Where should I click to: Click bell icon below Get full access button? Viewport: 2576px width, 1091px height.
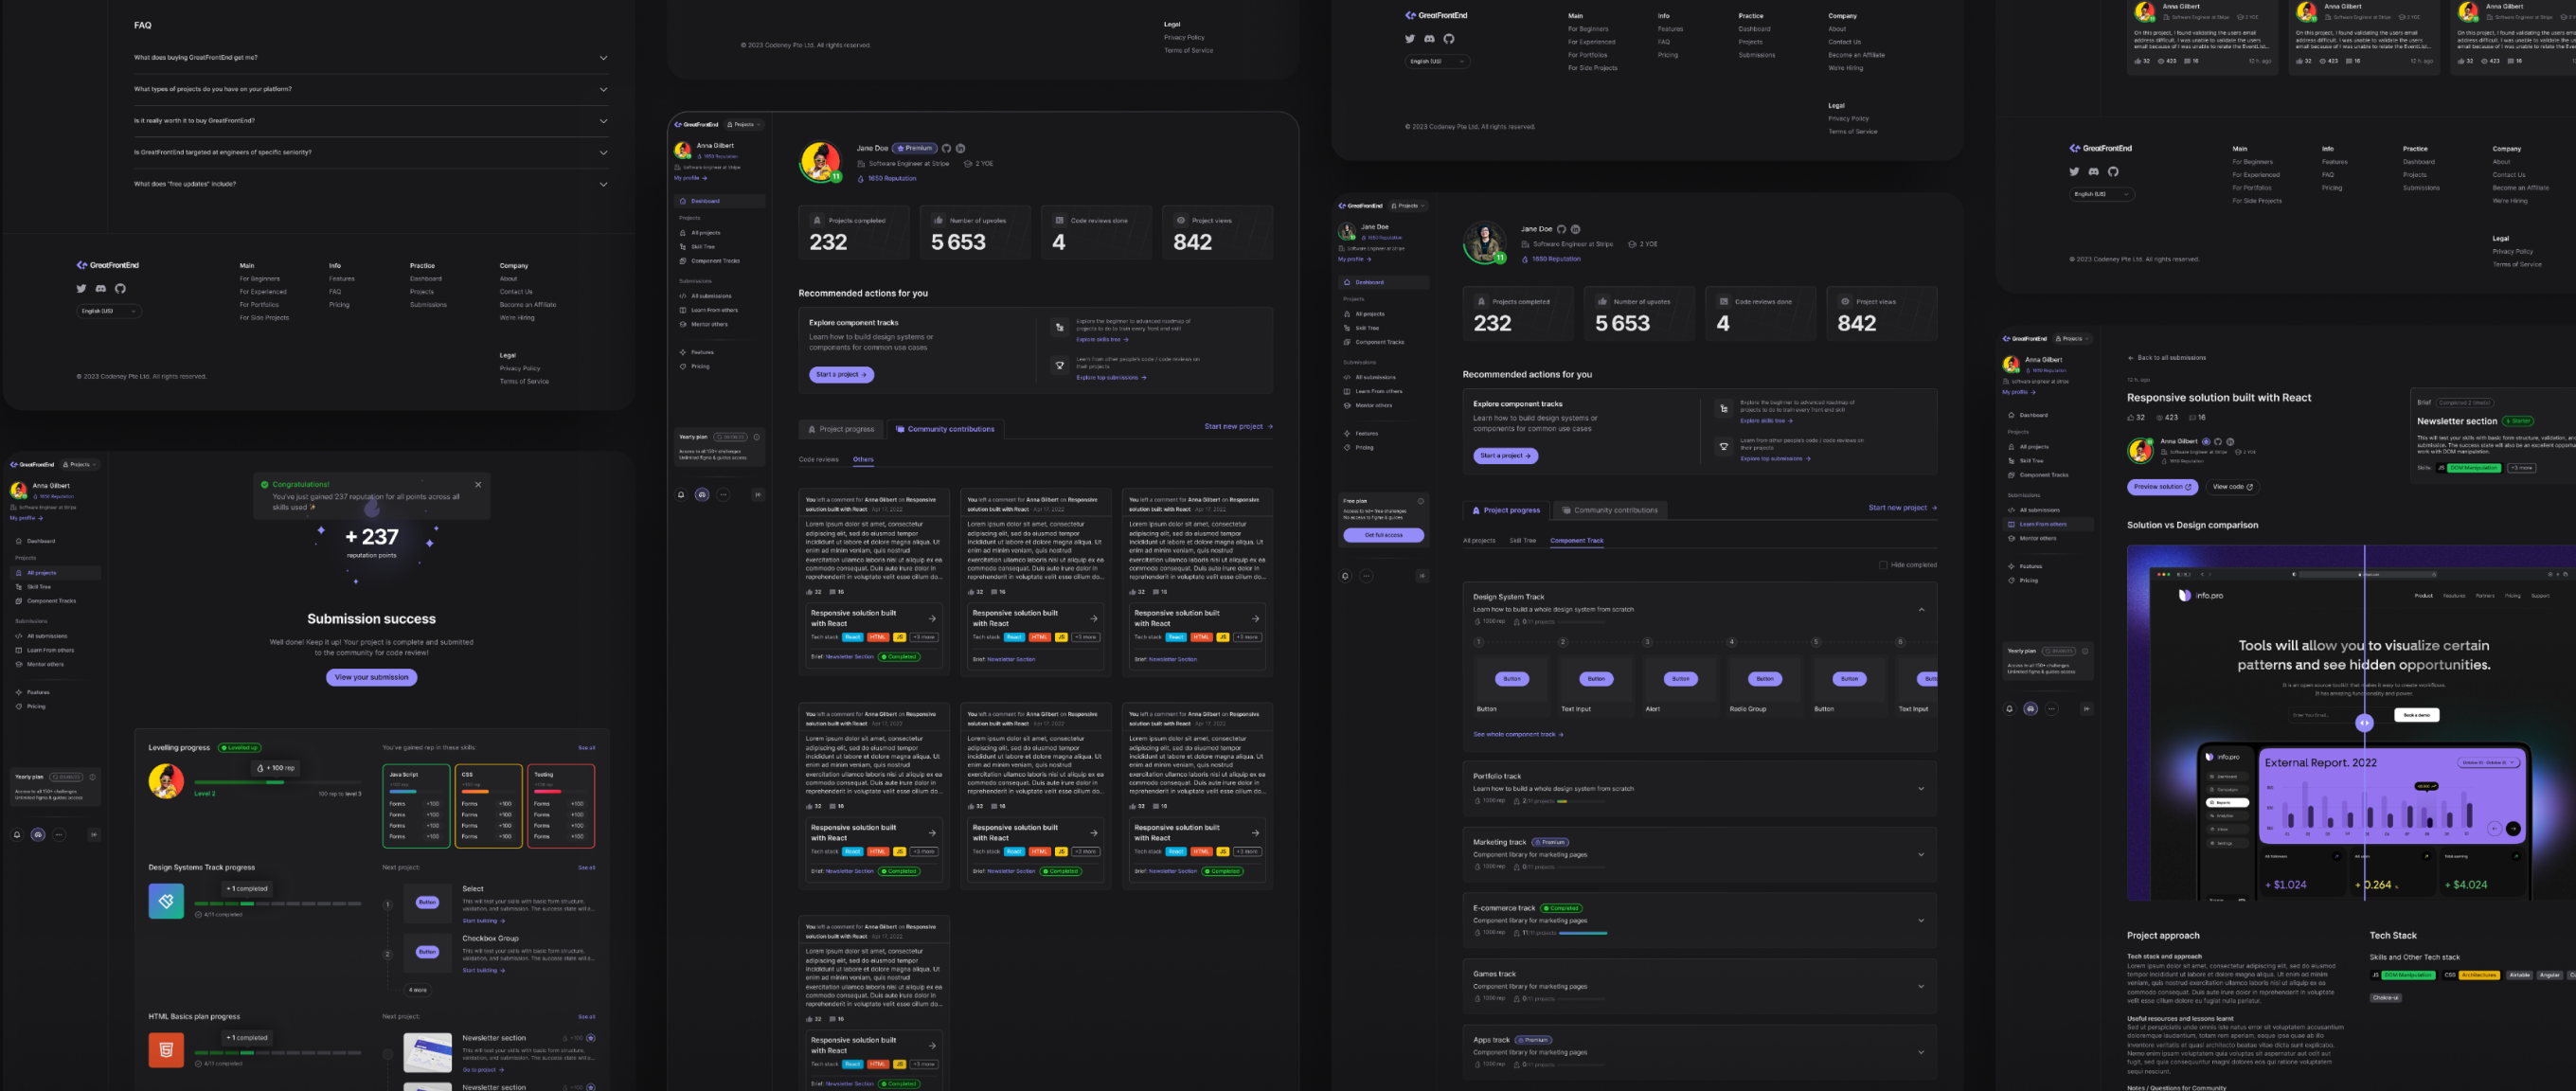point(1345,575)
